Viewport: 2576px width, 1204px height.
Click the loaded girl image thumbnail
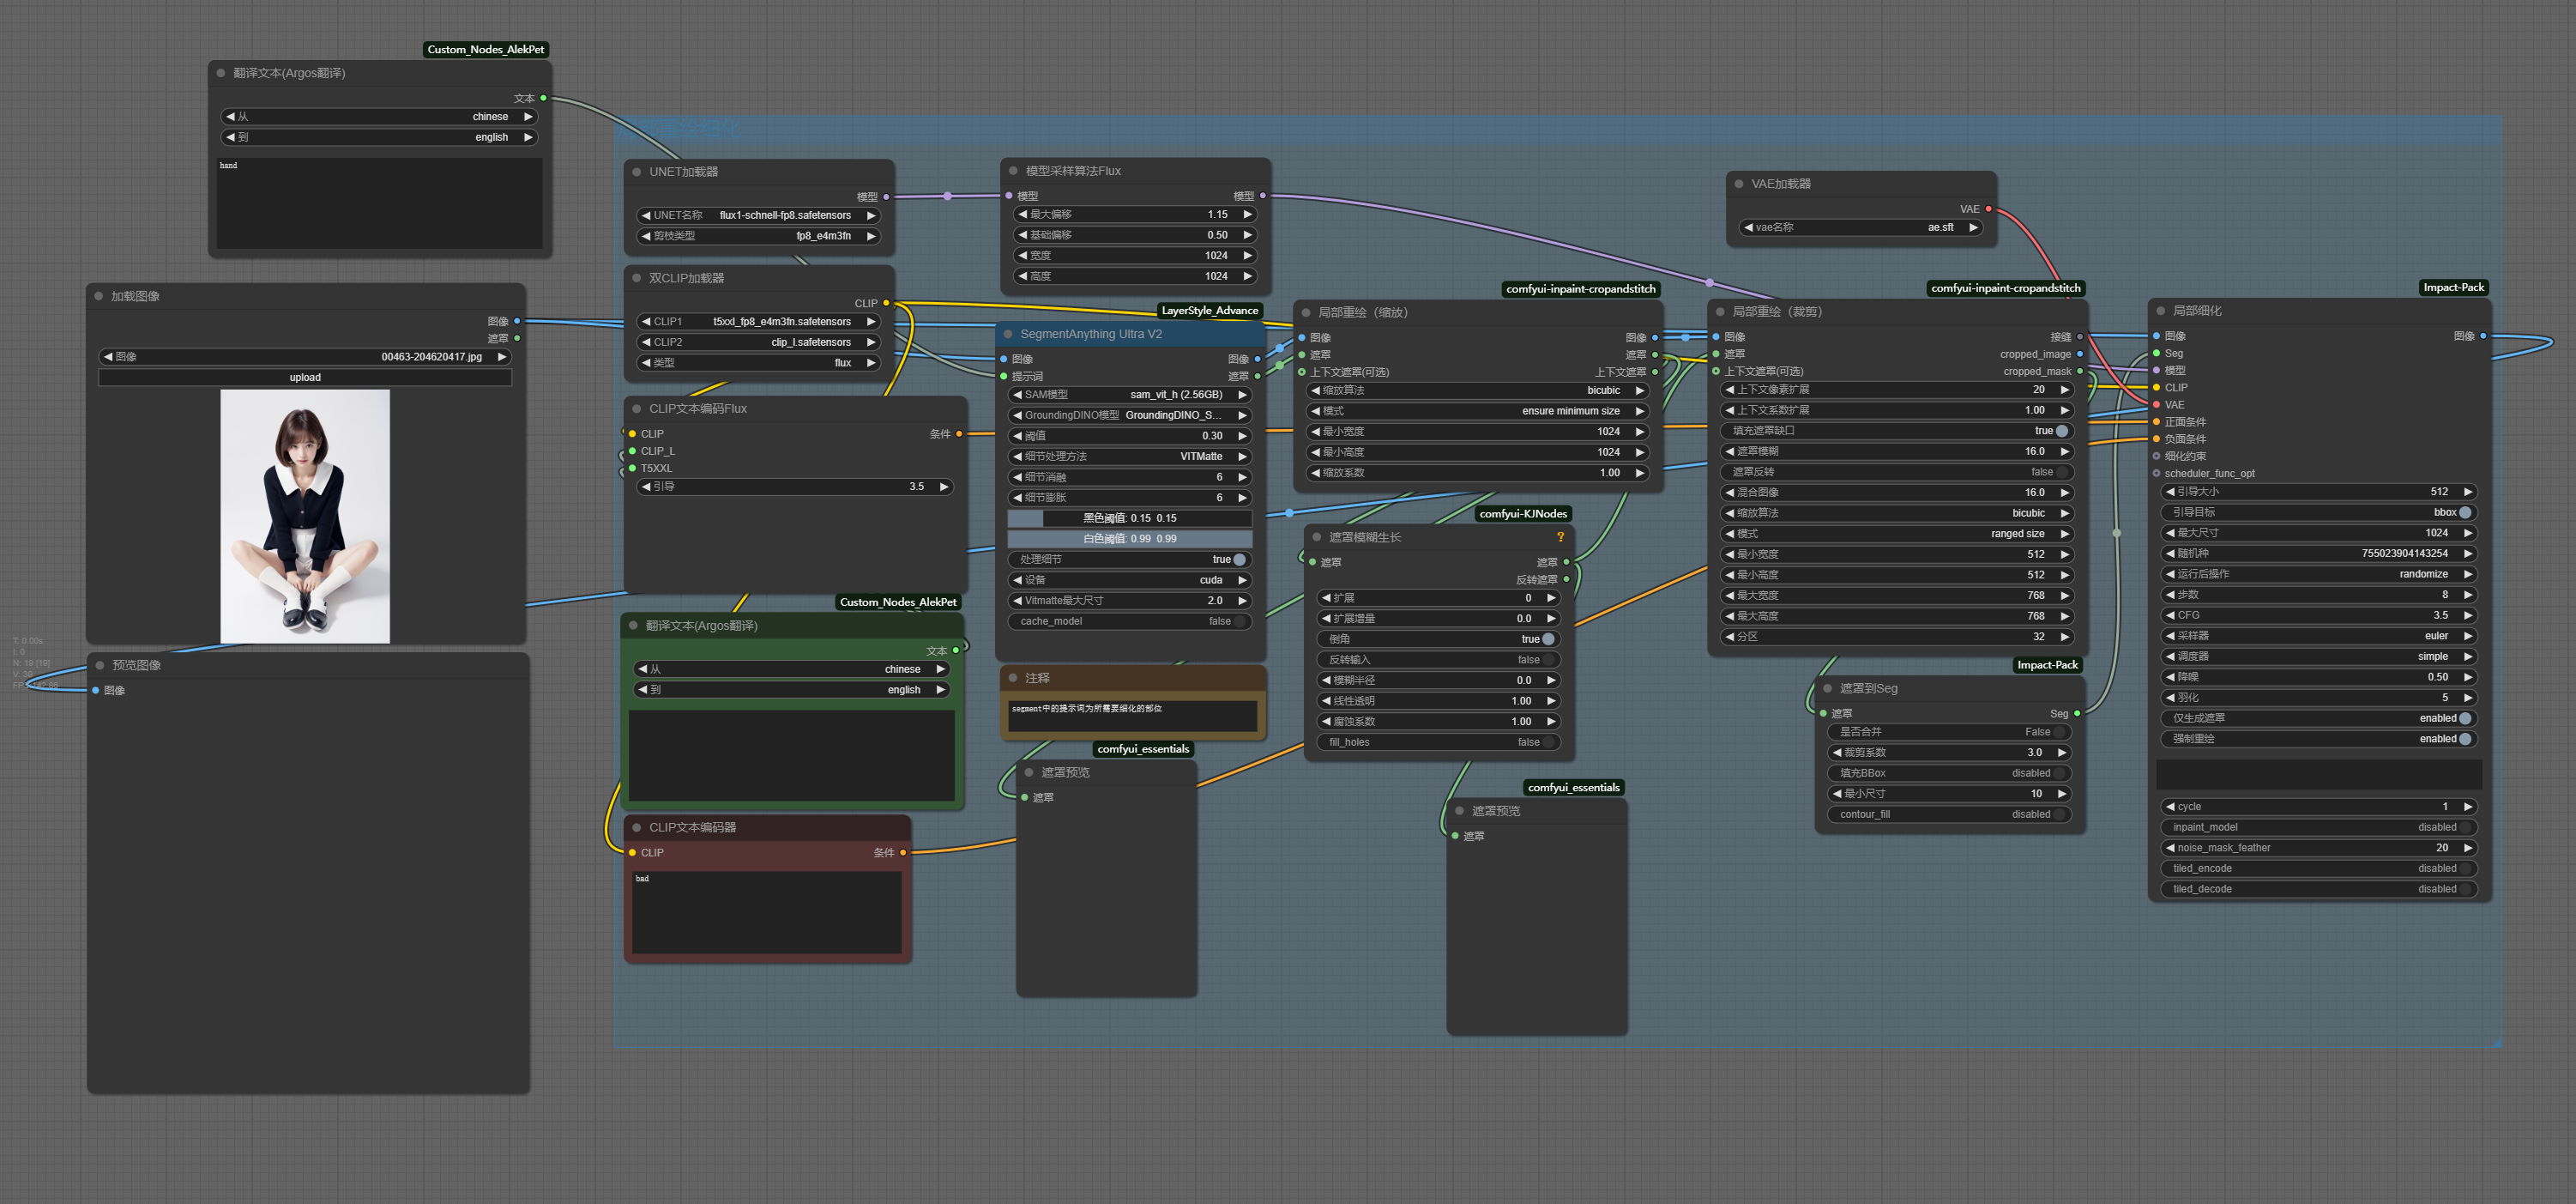[305, 515]
